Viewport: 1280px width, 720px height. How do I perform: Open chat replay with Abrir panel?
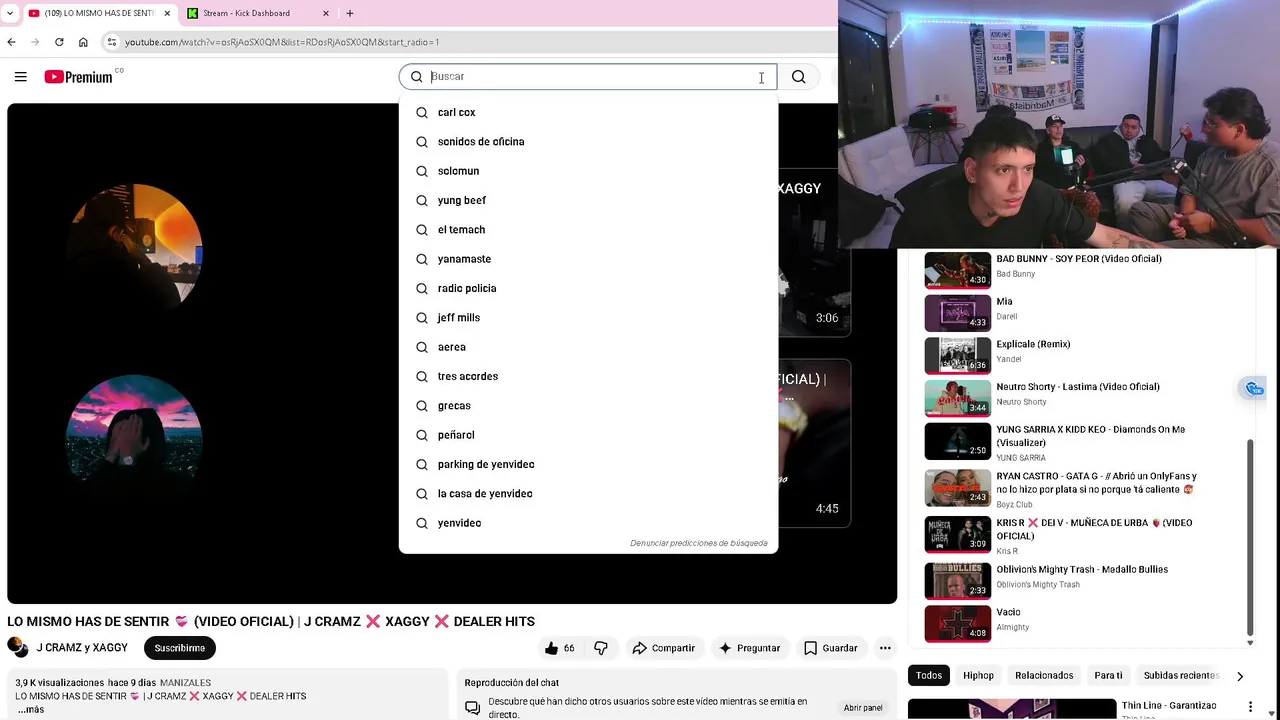(863, 707)
